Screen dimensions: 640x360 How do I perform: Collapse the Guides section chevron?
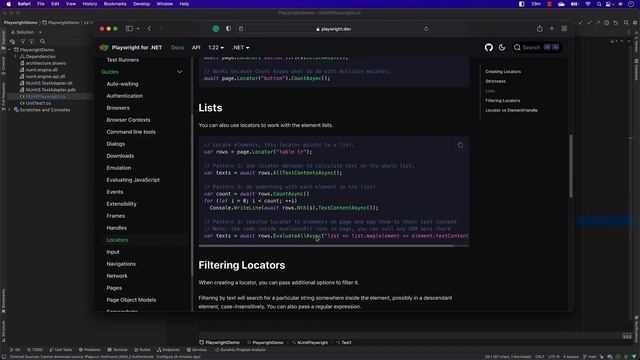coord(180,72)
